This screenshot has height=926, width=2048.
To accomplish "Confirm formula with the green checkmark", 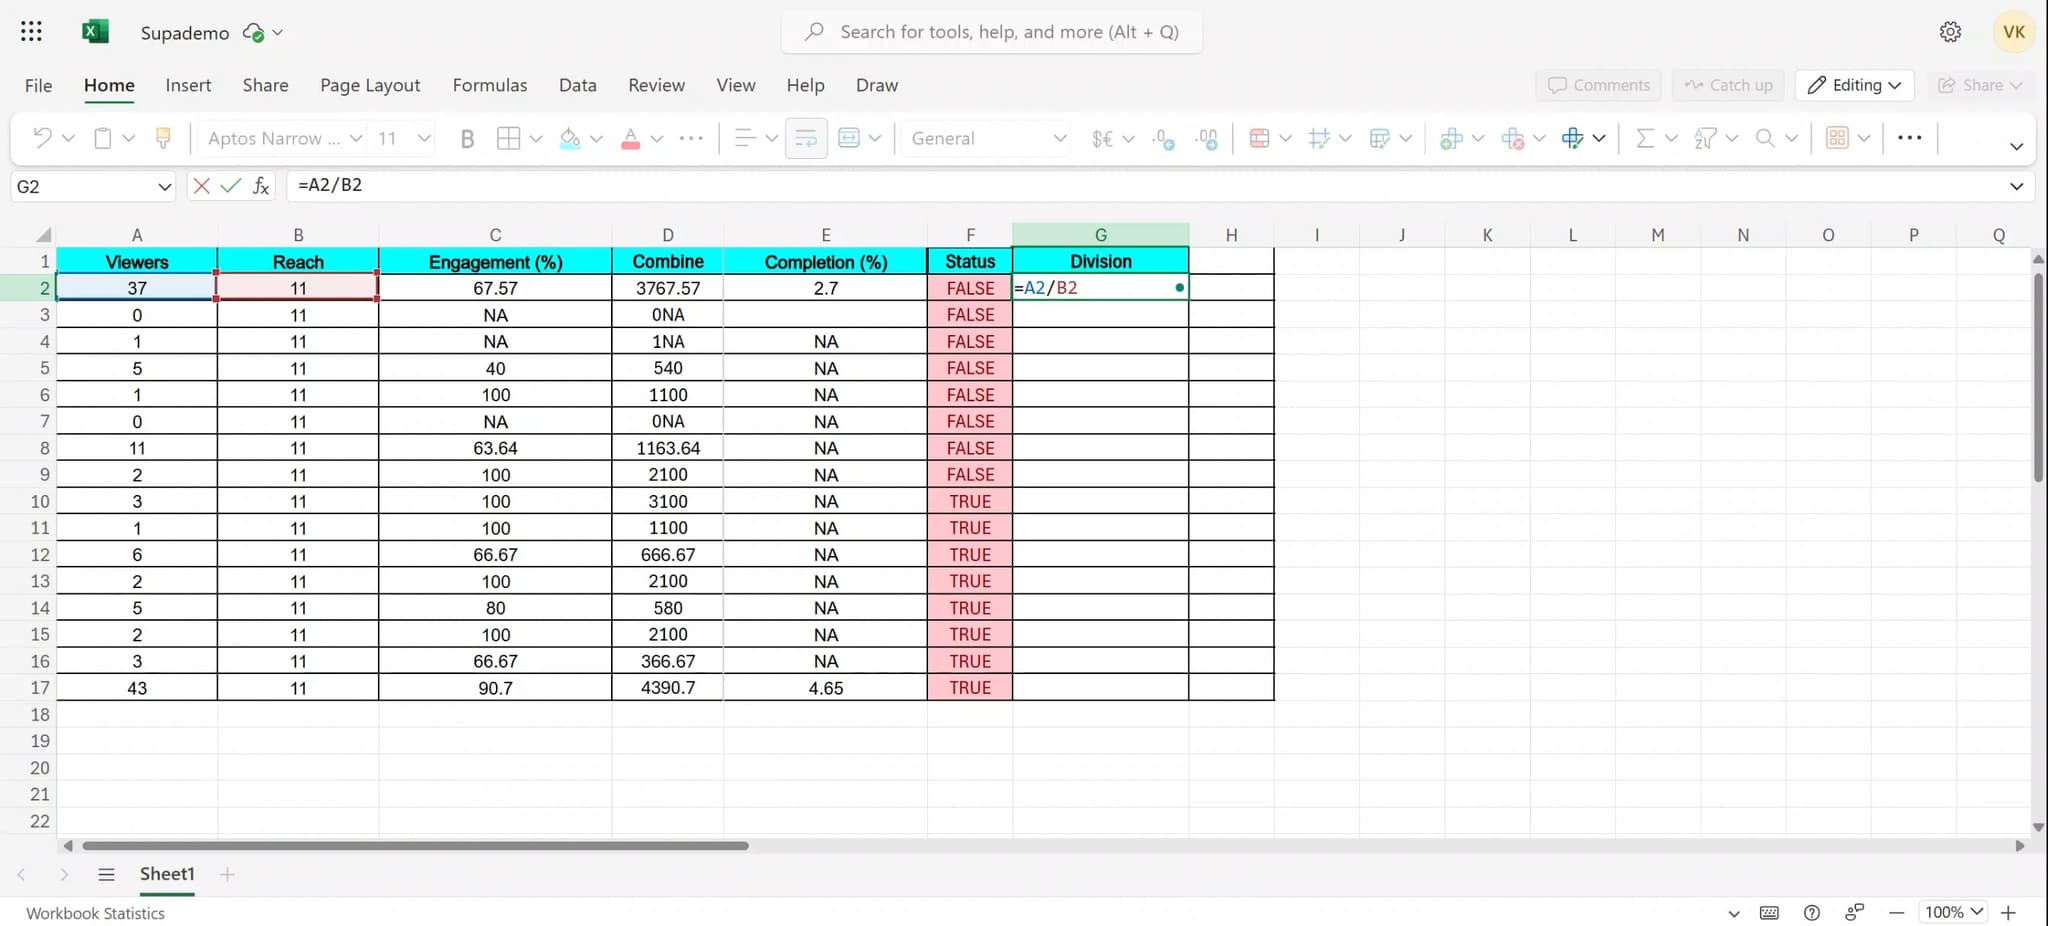I will (229, 185).
